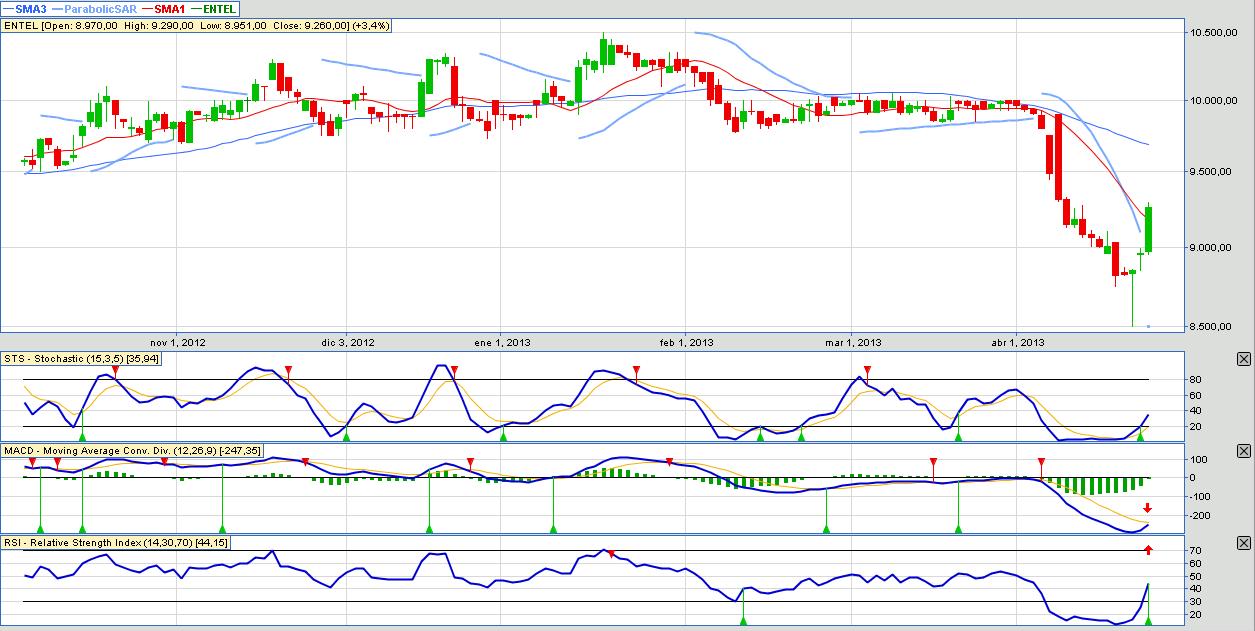Click the last green buy marker in Stochastic panel
The height and width of the screenshot is (631, 1255).
coord(1140,437)
